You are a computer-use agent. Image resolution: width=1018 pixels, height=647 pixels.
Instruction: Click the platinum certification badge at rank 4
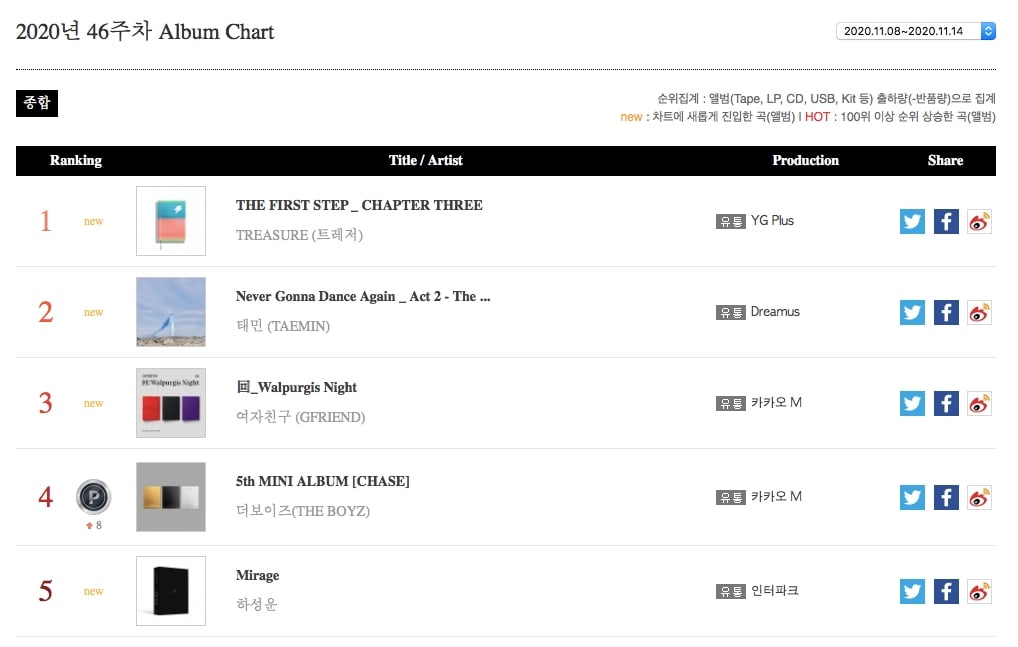click(93, 497)
